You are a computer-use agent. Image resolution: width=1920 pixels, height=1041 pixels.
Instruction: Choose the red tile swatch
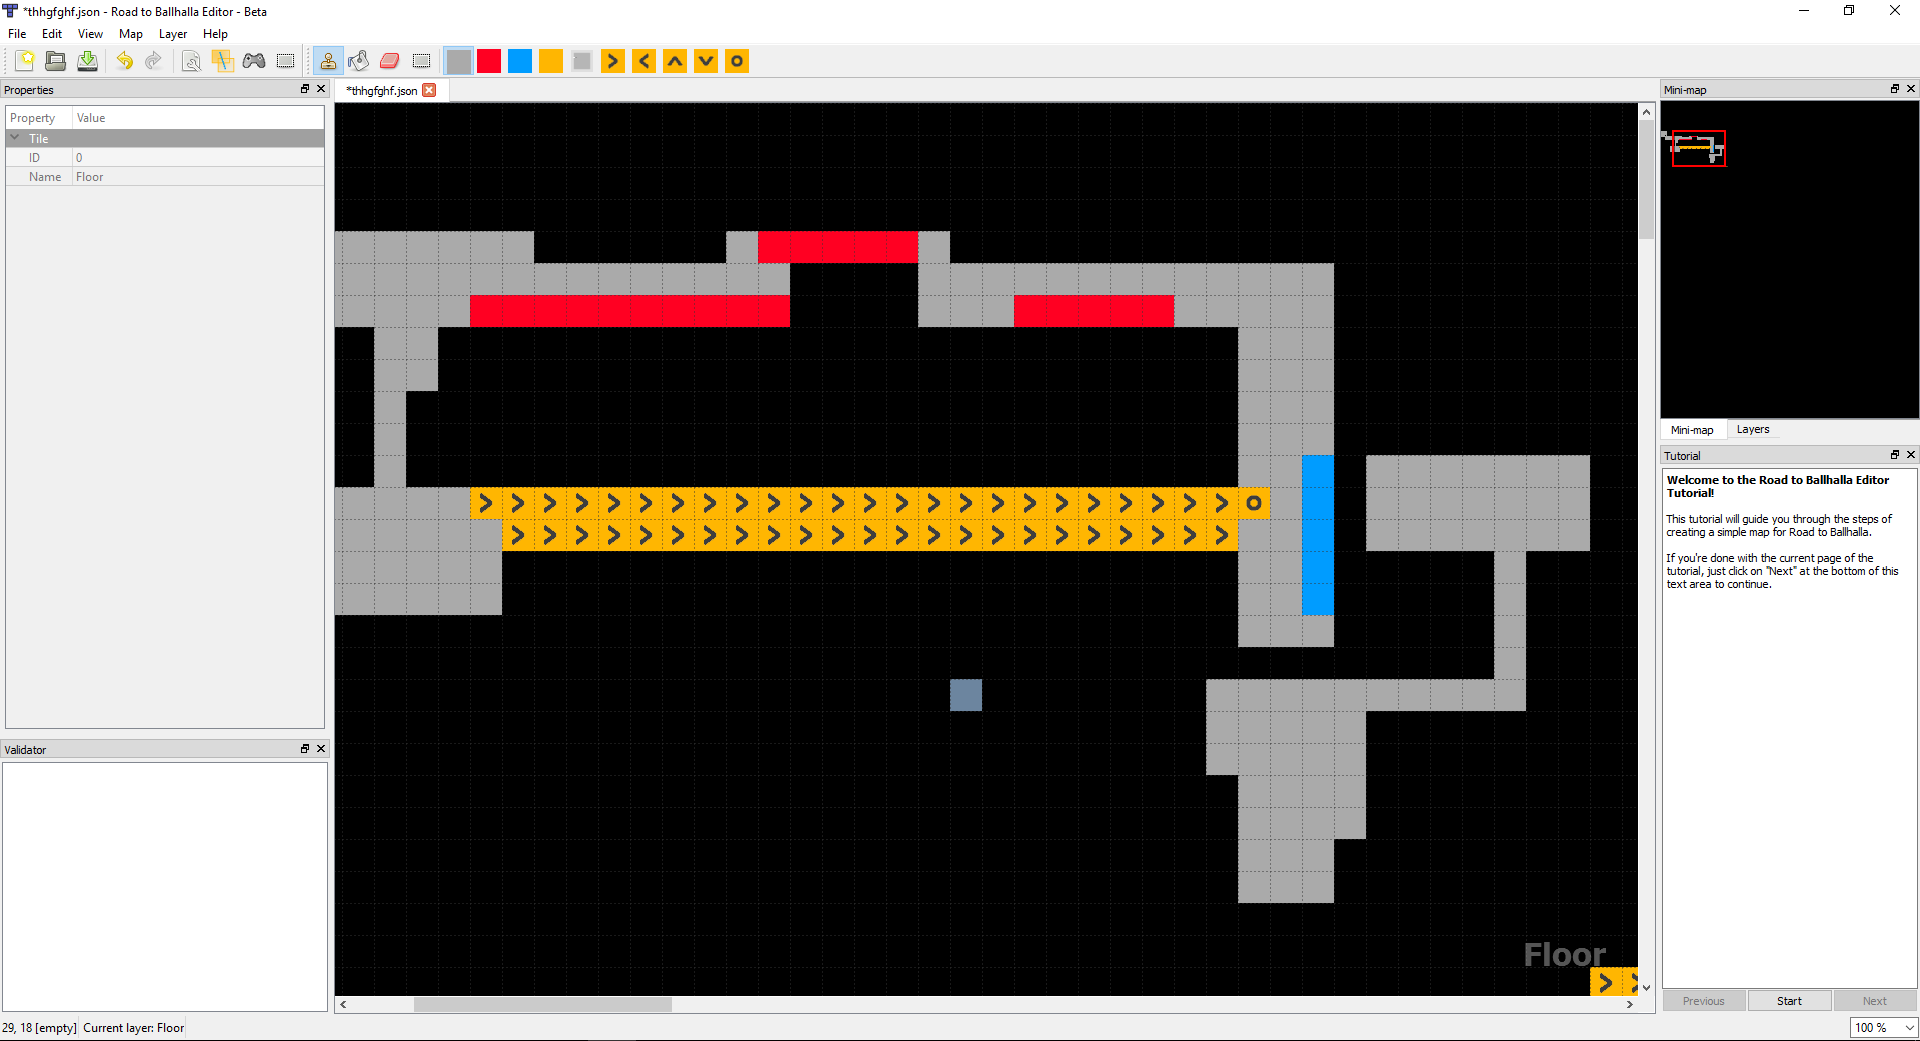(x=489, y=61)
